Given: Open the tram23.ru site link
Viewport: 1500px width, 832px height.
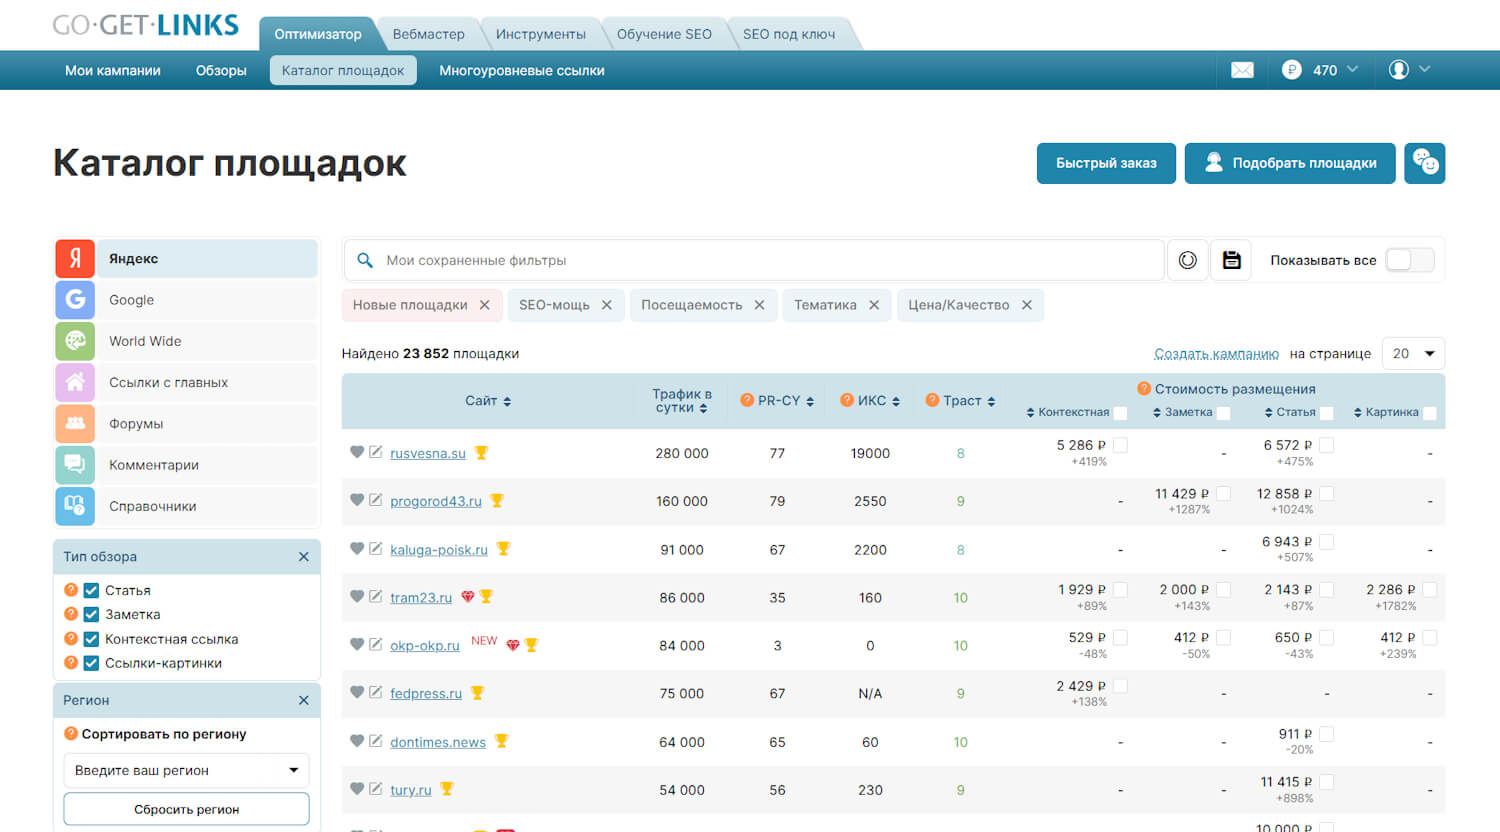Looking at the screenshot, I should pos(420,598).
